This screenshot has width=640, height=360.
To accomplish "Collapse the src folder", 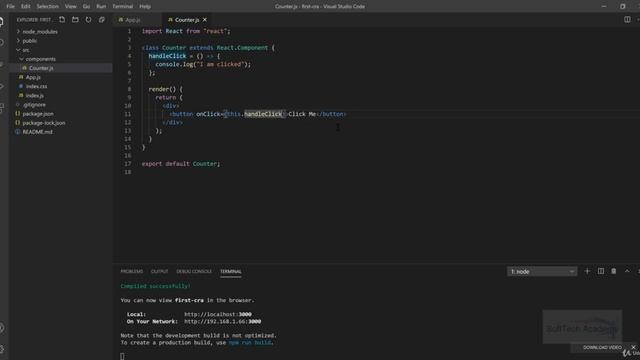I will 18,50.
